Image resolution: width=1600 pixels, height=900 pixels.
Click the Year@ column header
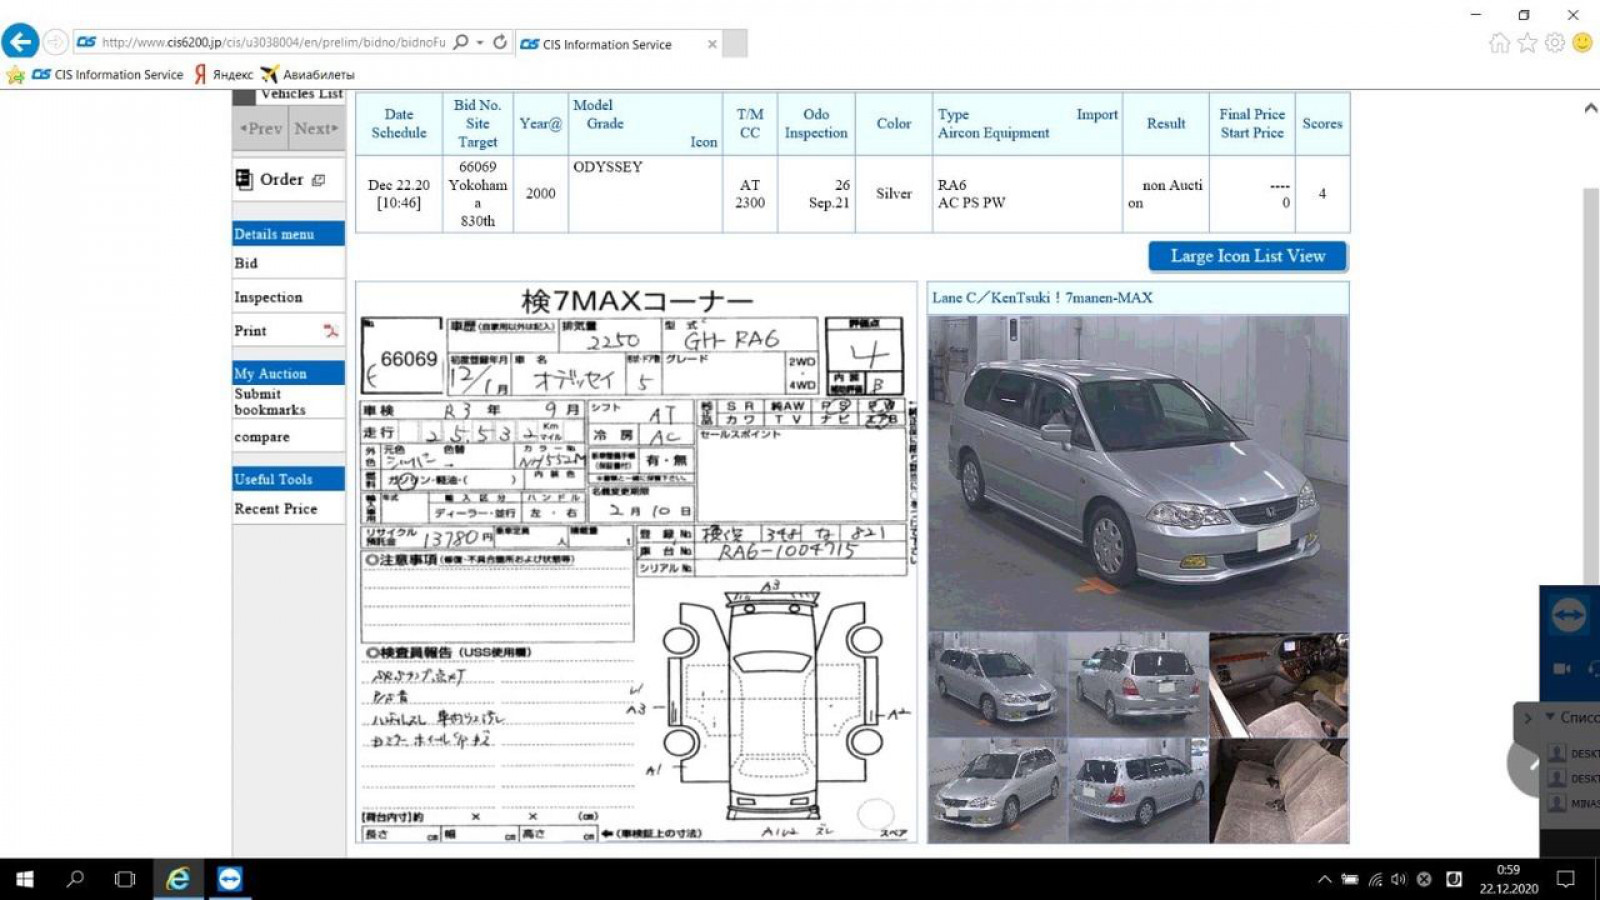pyautogui.click(x=540, y=123)
